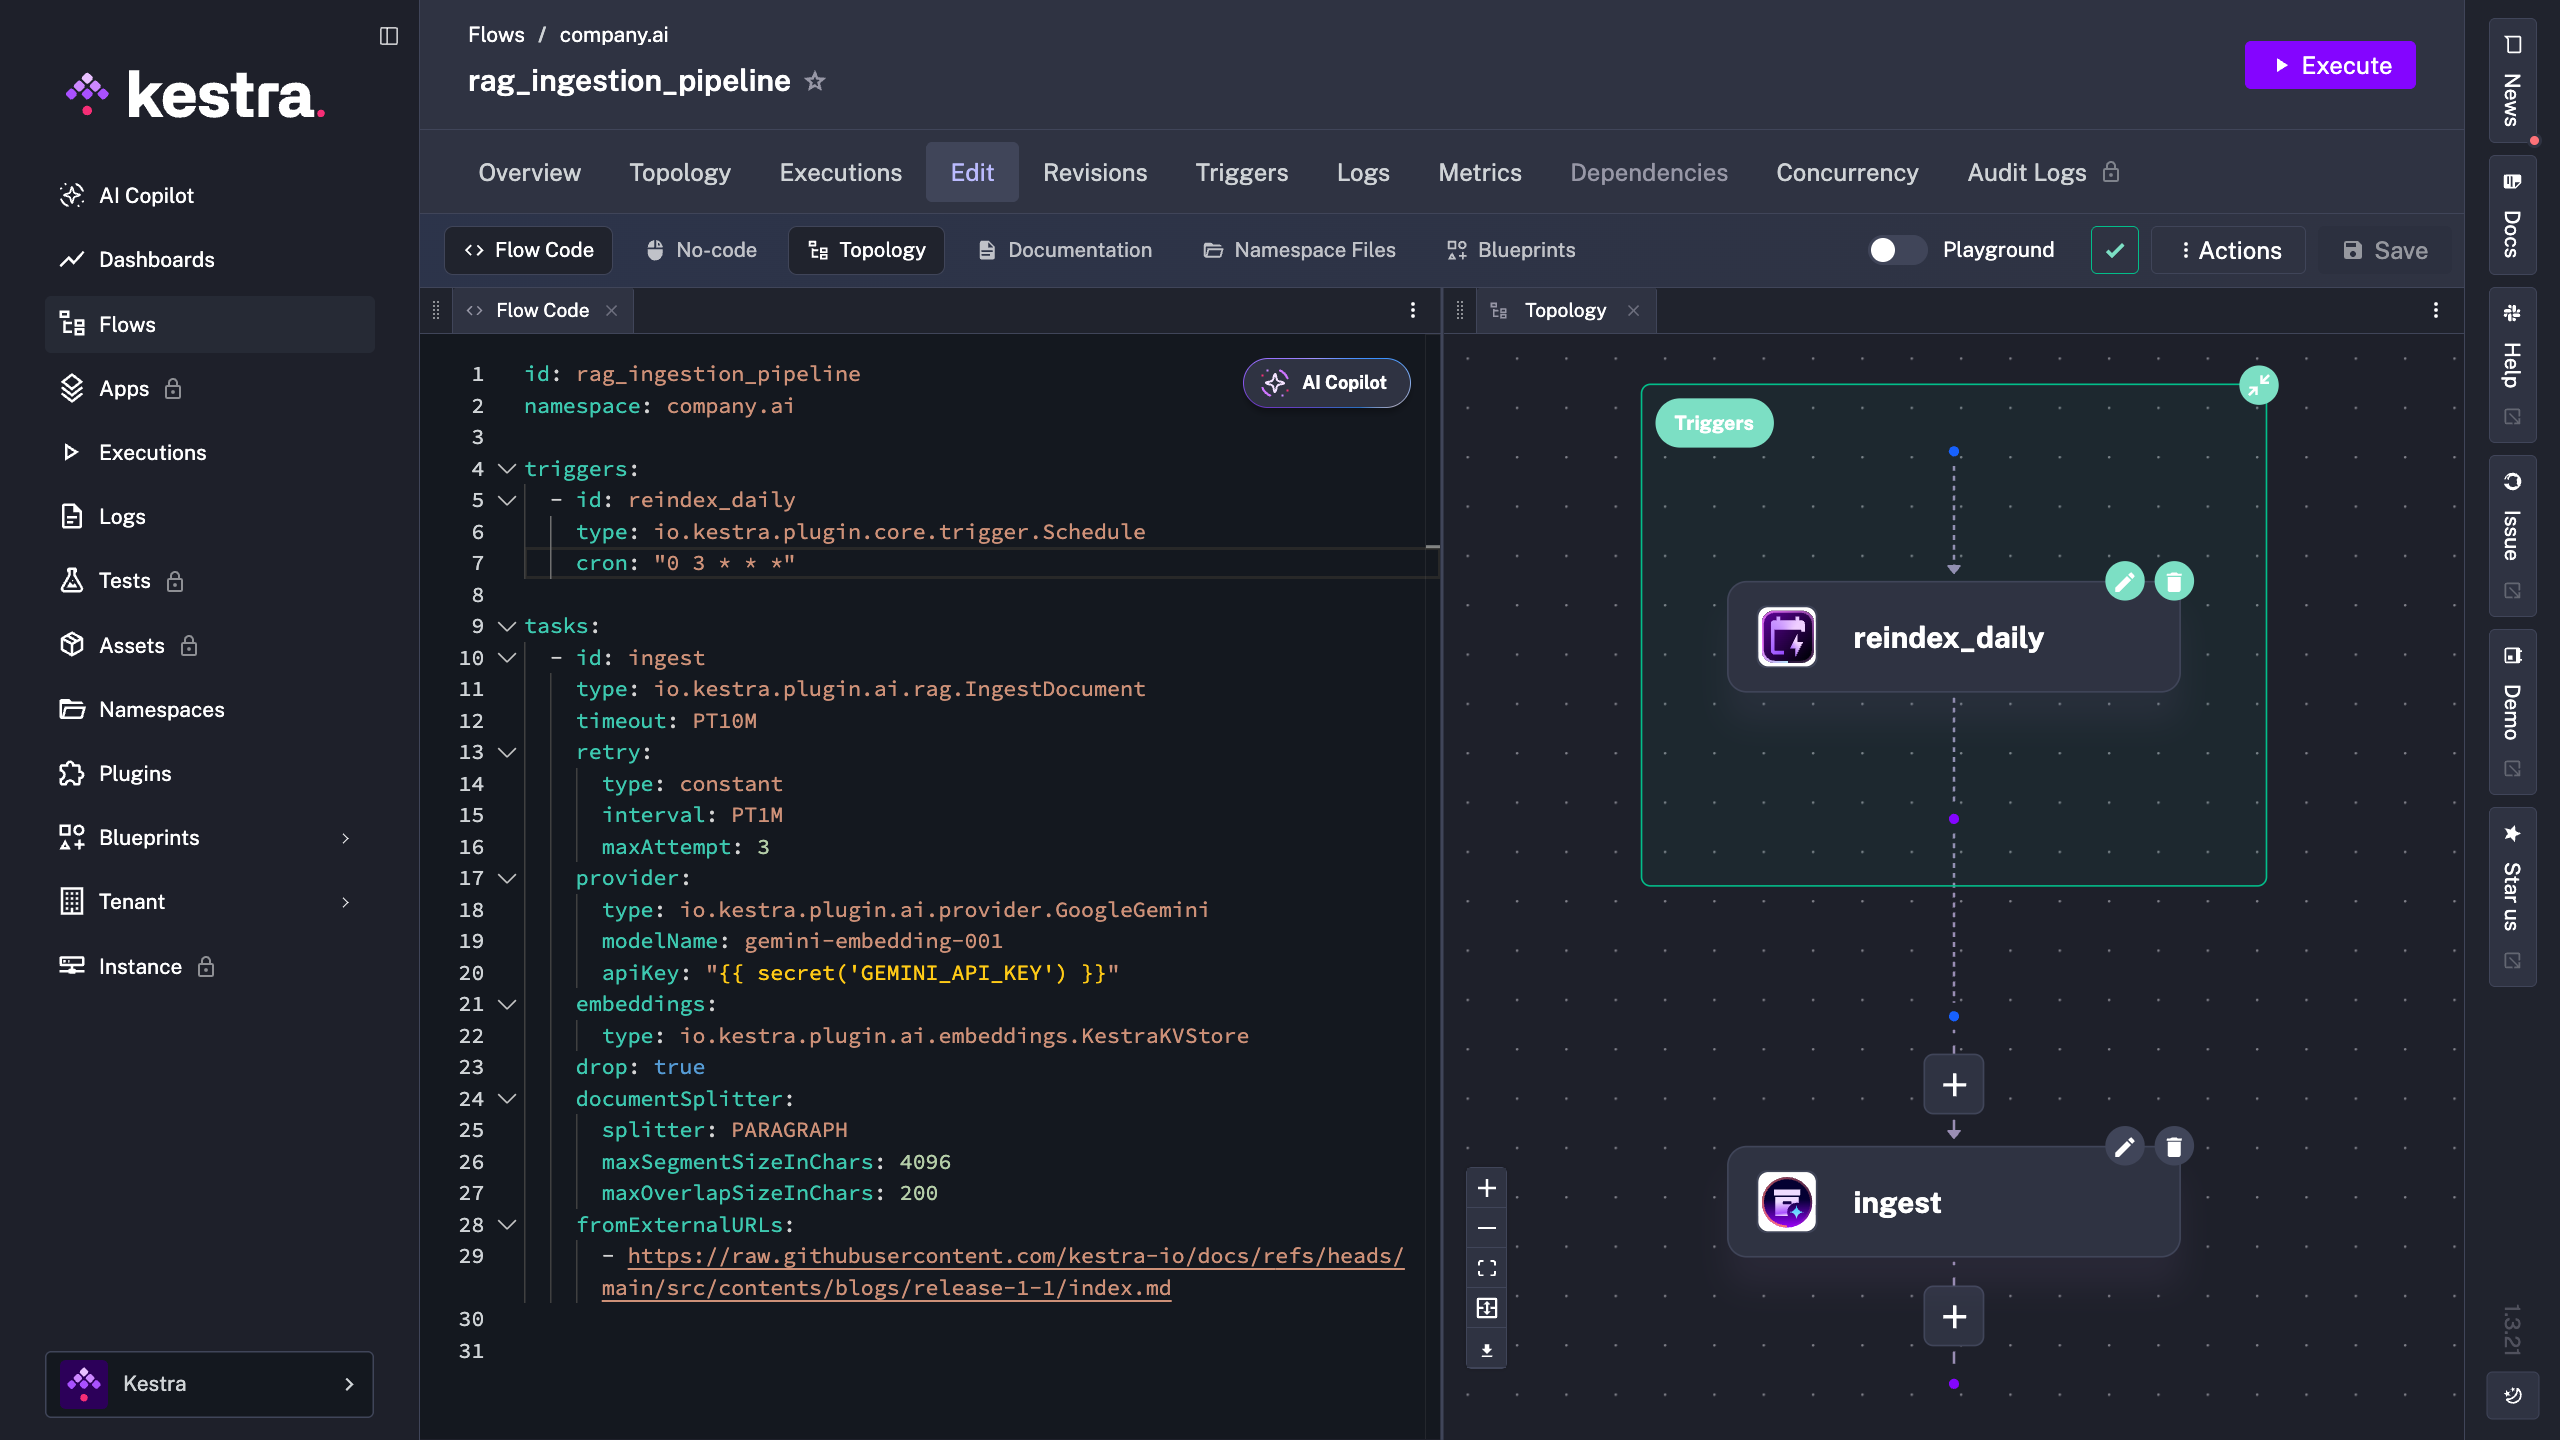Fold the provider block on line 17
Viewport: 2560px width, 1440px height.
pos(507,878)
